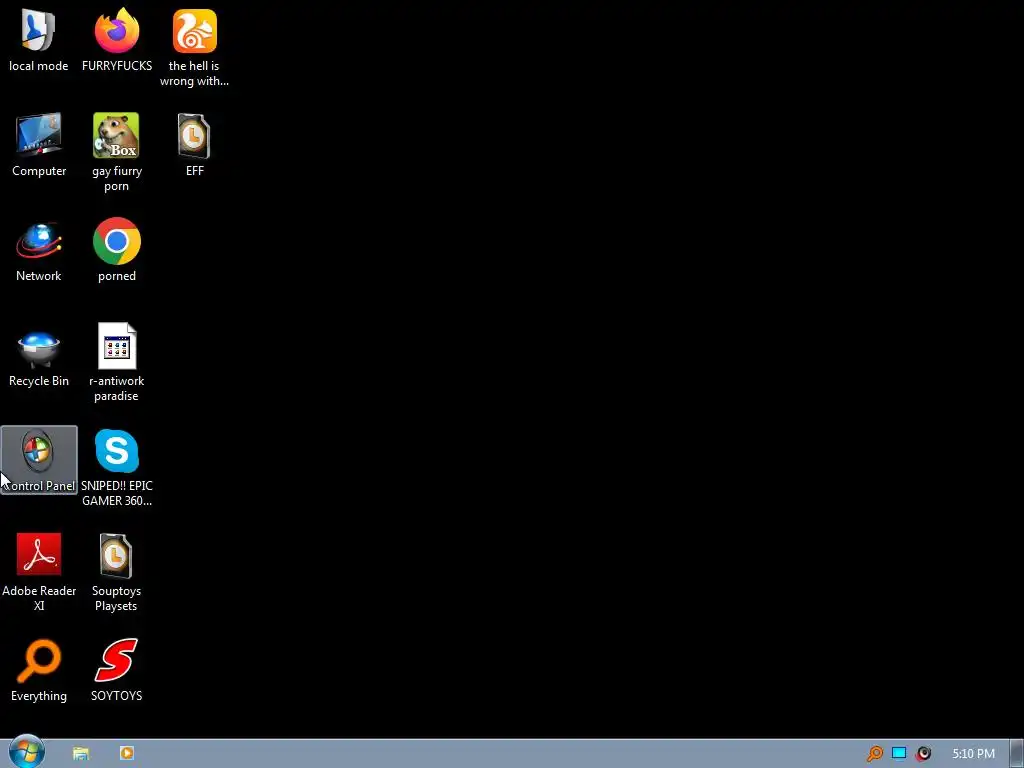Open the 5:10 PM taskbar clock
1024x768 pixels.
973,754
